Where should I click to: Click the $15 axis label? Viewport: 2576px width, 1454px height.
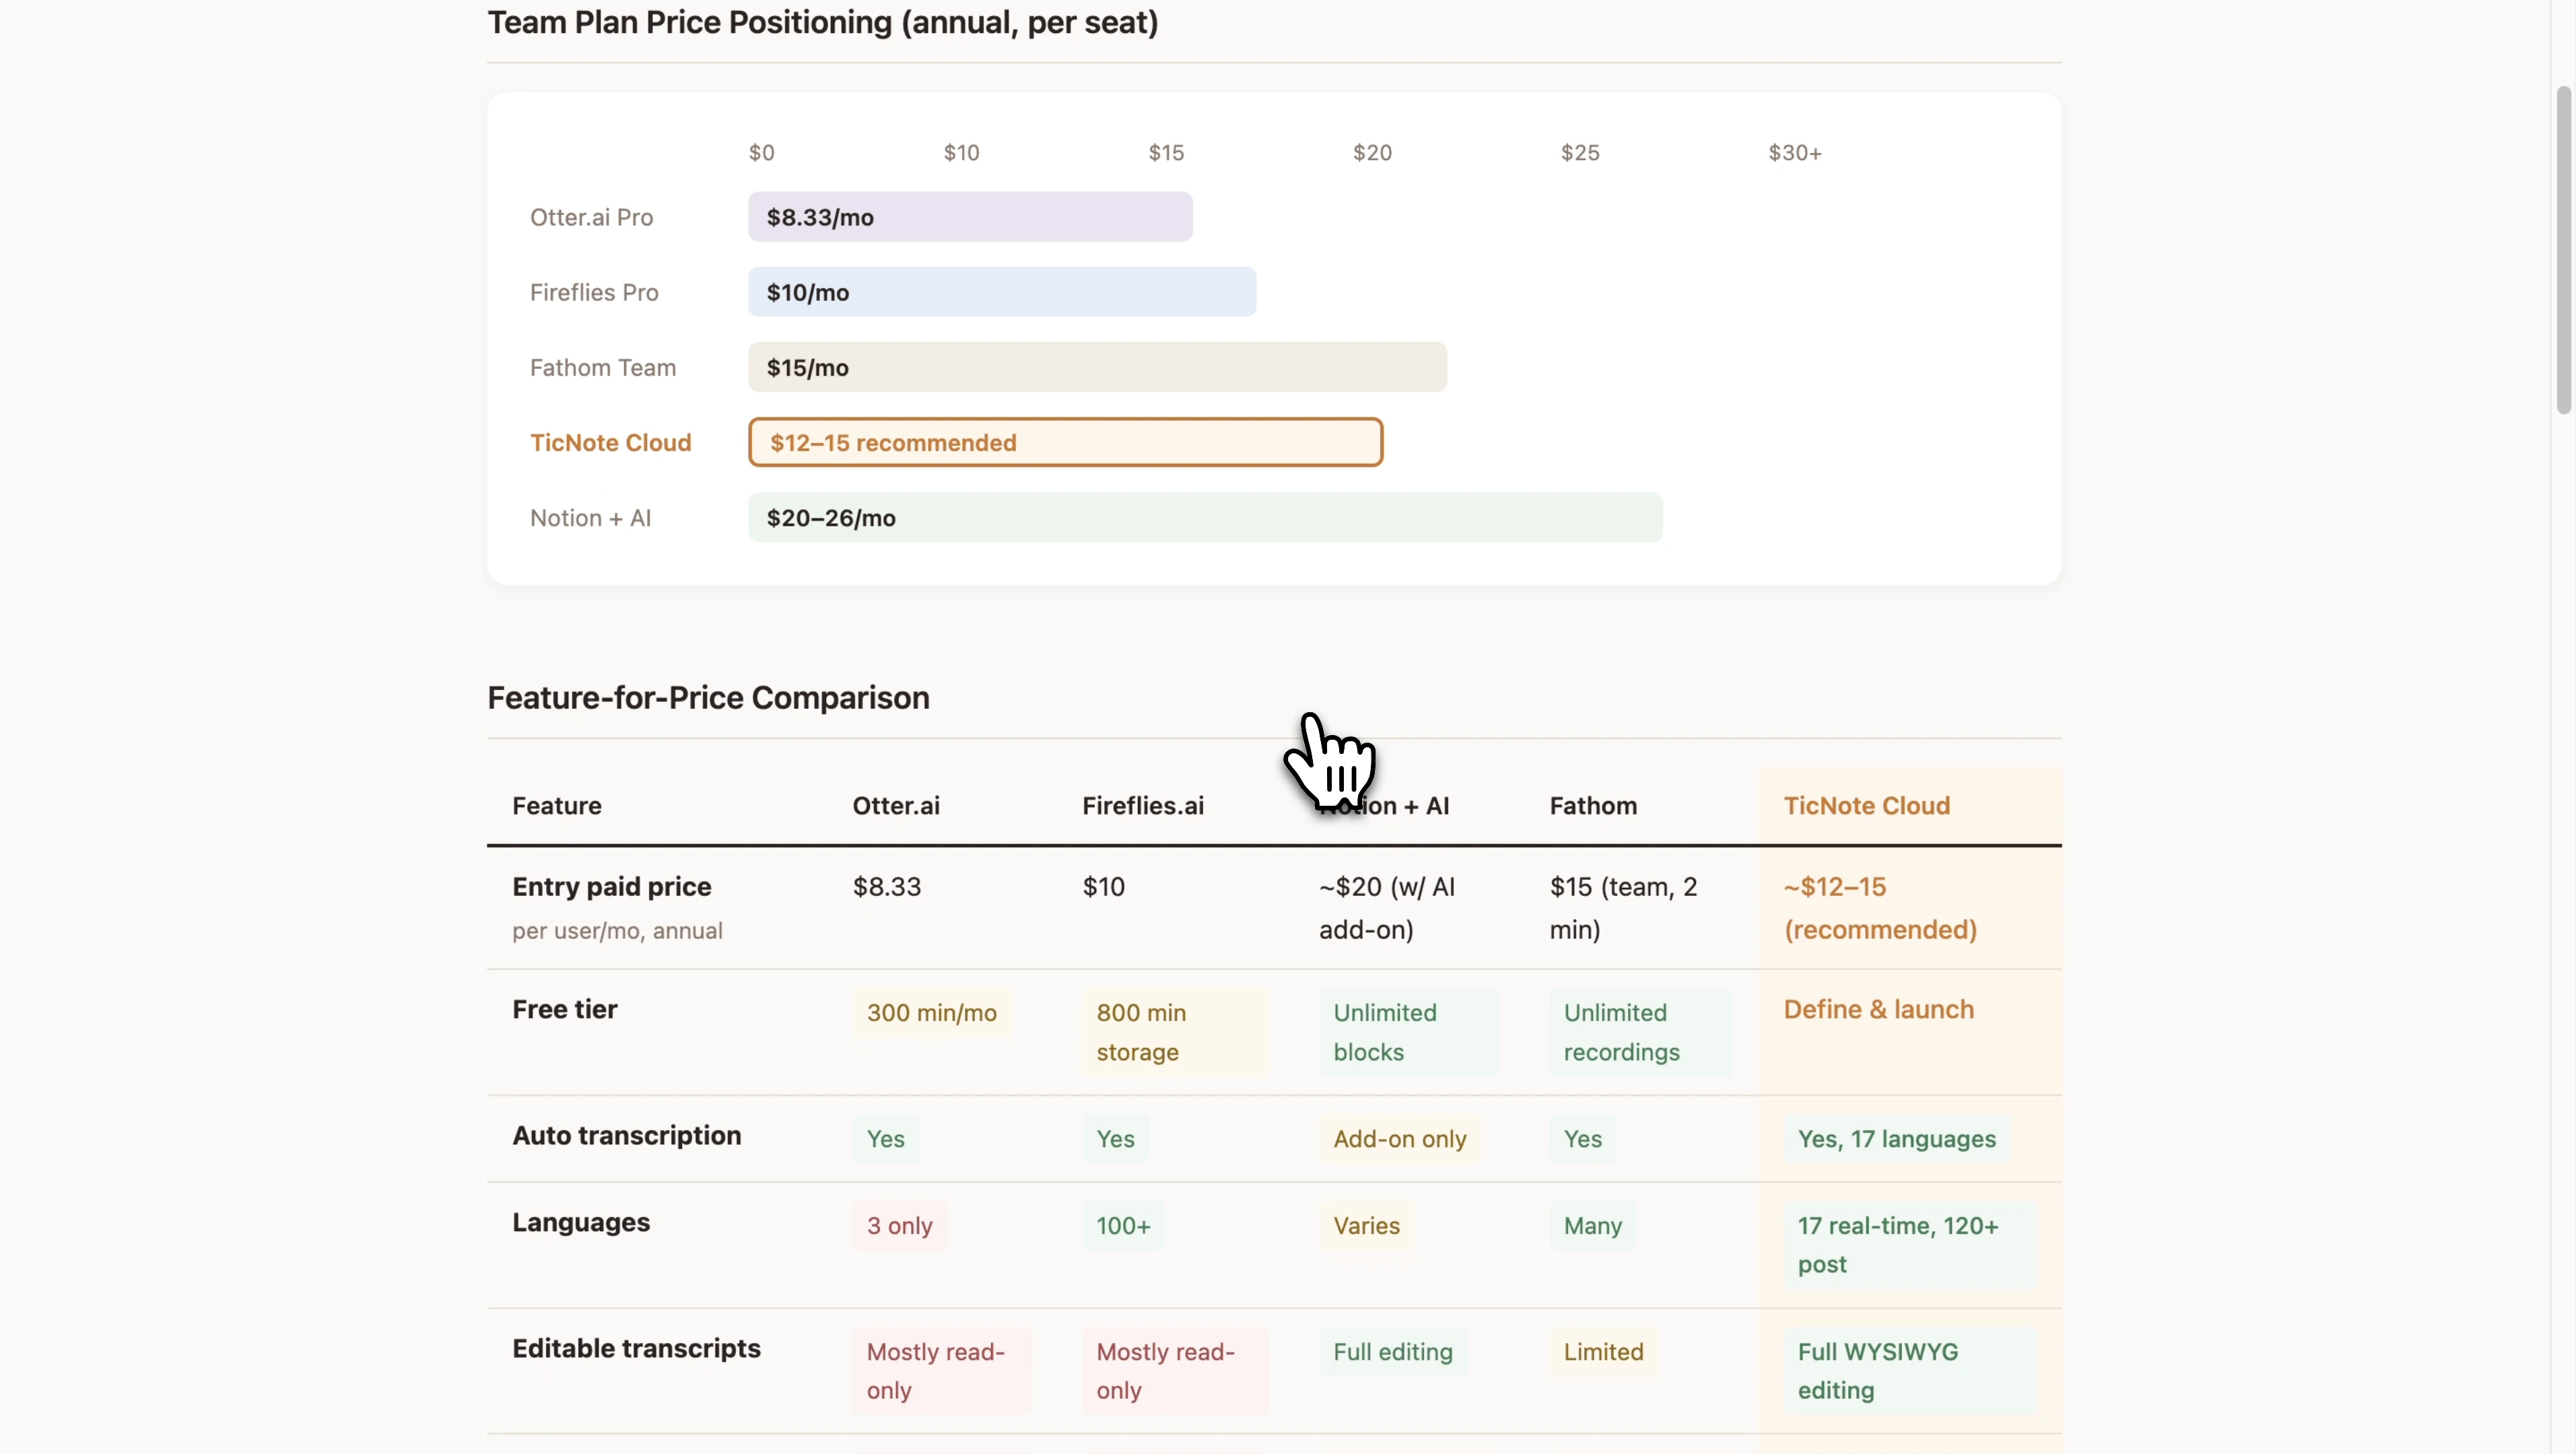tap(1166, 152)
